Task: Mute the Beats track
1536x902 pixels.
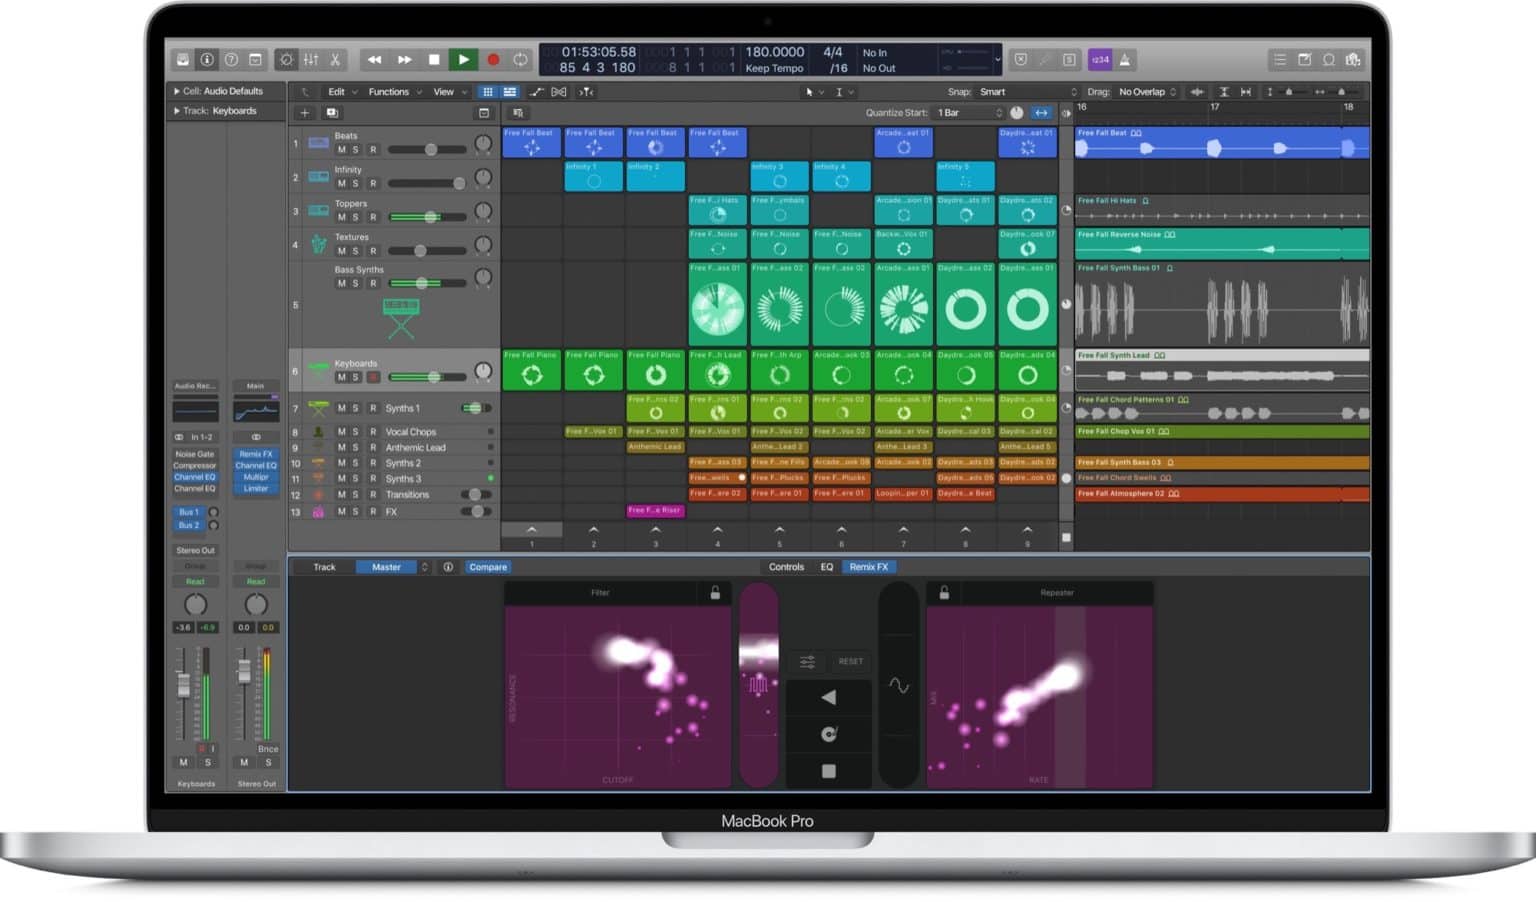Action: click(342, 150)
